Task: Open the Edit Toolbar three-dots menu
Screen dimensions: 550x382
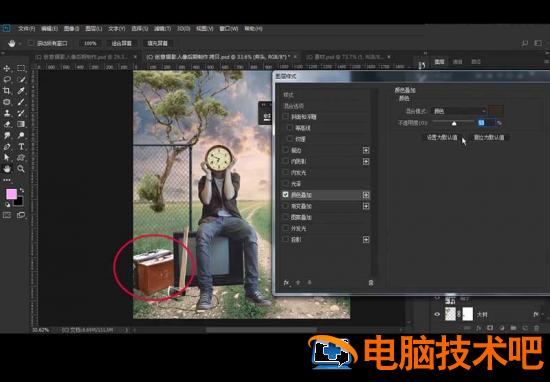Action: point(7,180)
